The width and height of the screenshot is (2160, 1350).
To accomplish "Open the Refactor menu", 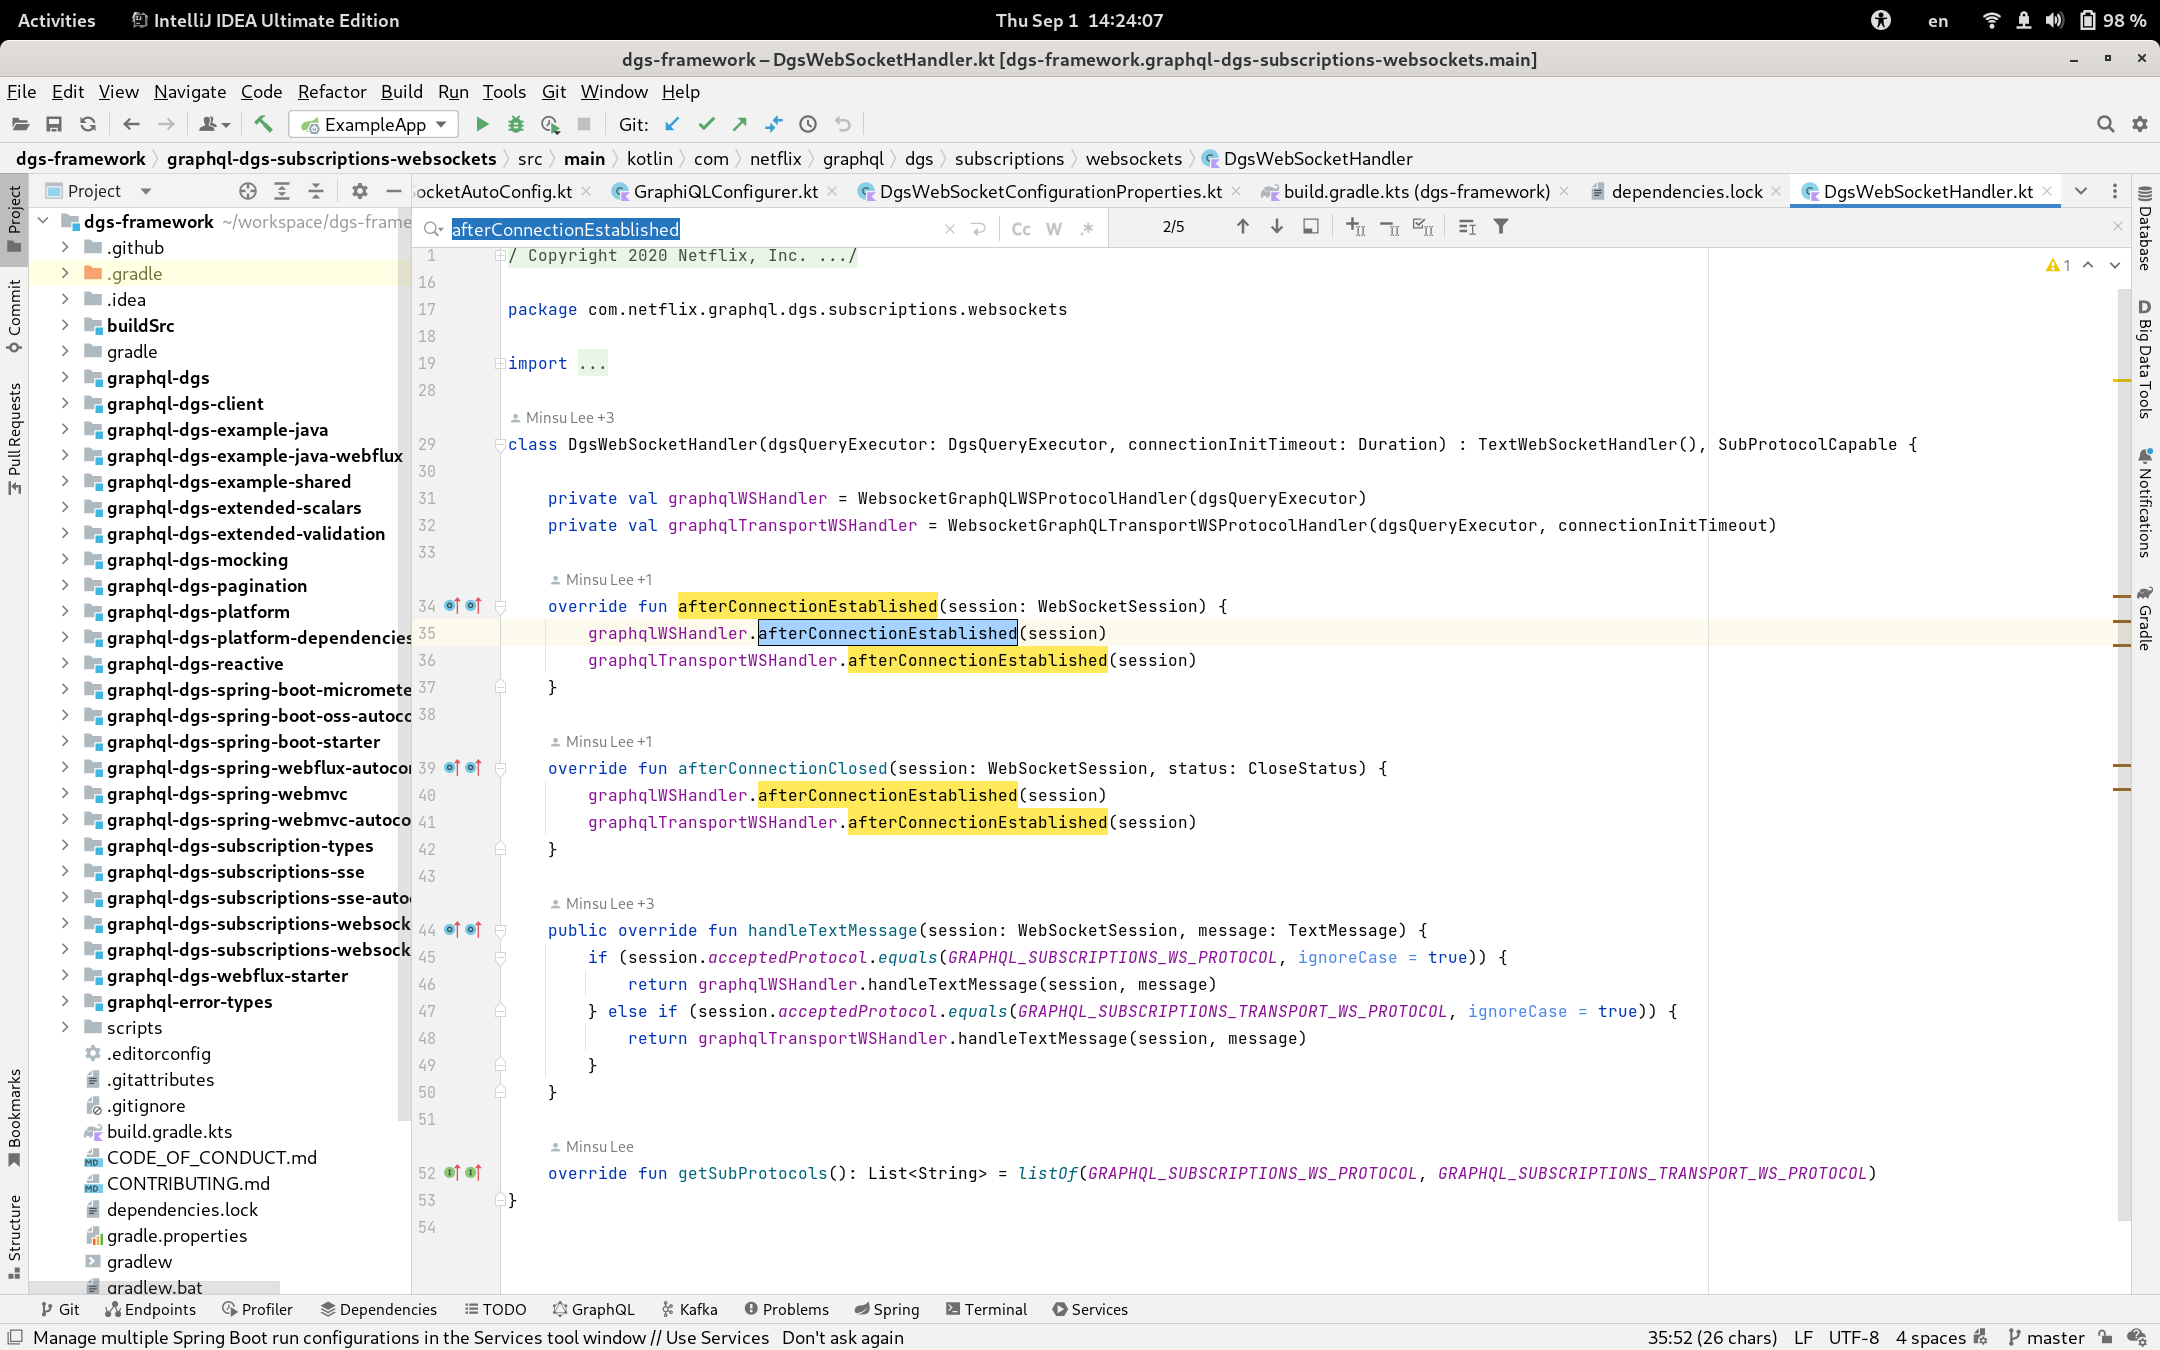I will coord(332,91).
